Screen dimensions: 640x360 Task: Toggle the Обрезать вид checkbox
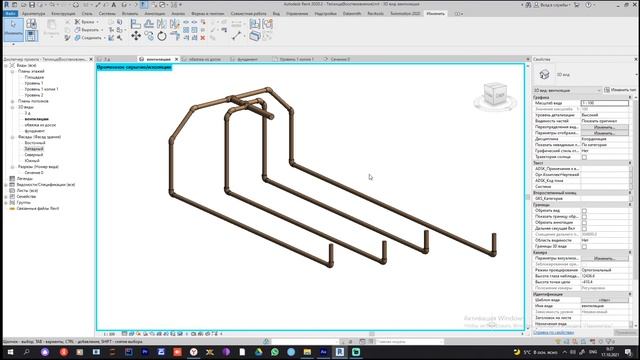[x=584, y=211]
